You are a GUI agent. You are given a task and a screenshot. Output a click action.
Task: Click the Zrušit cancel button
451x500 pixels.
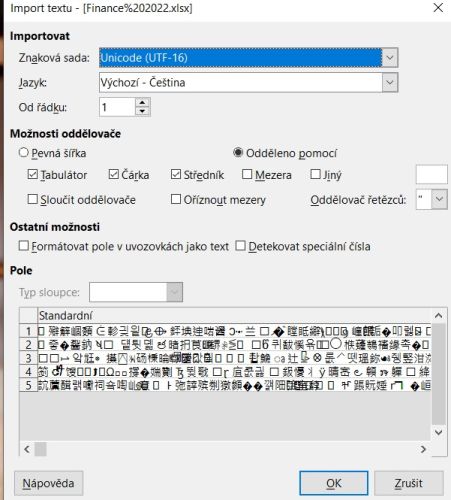[409, 483]
